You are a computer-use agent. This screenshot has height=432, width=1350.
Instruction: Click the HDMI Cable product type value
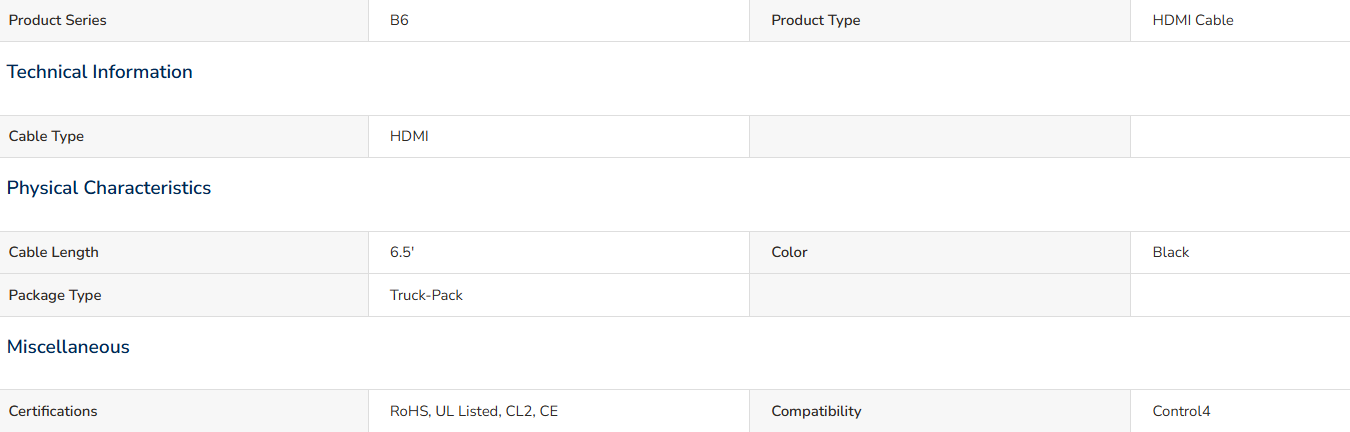click(1192, 20)
